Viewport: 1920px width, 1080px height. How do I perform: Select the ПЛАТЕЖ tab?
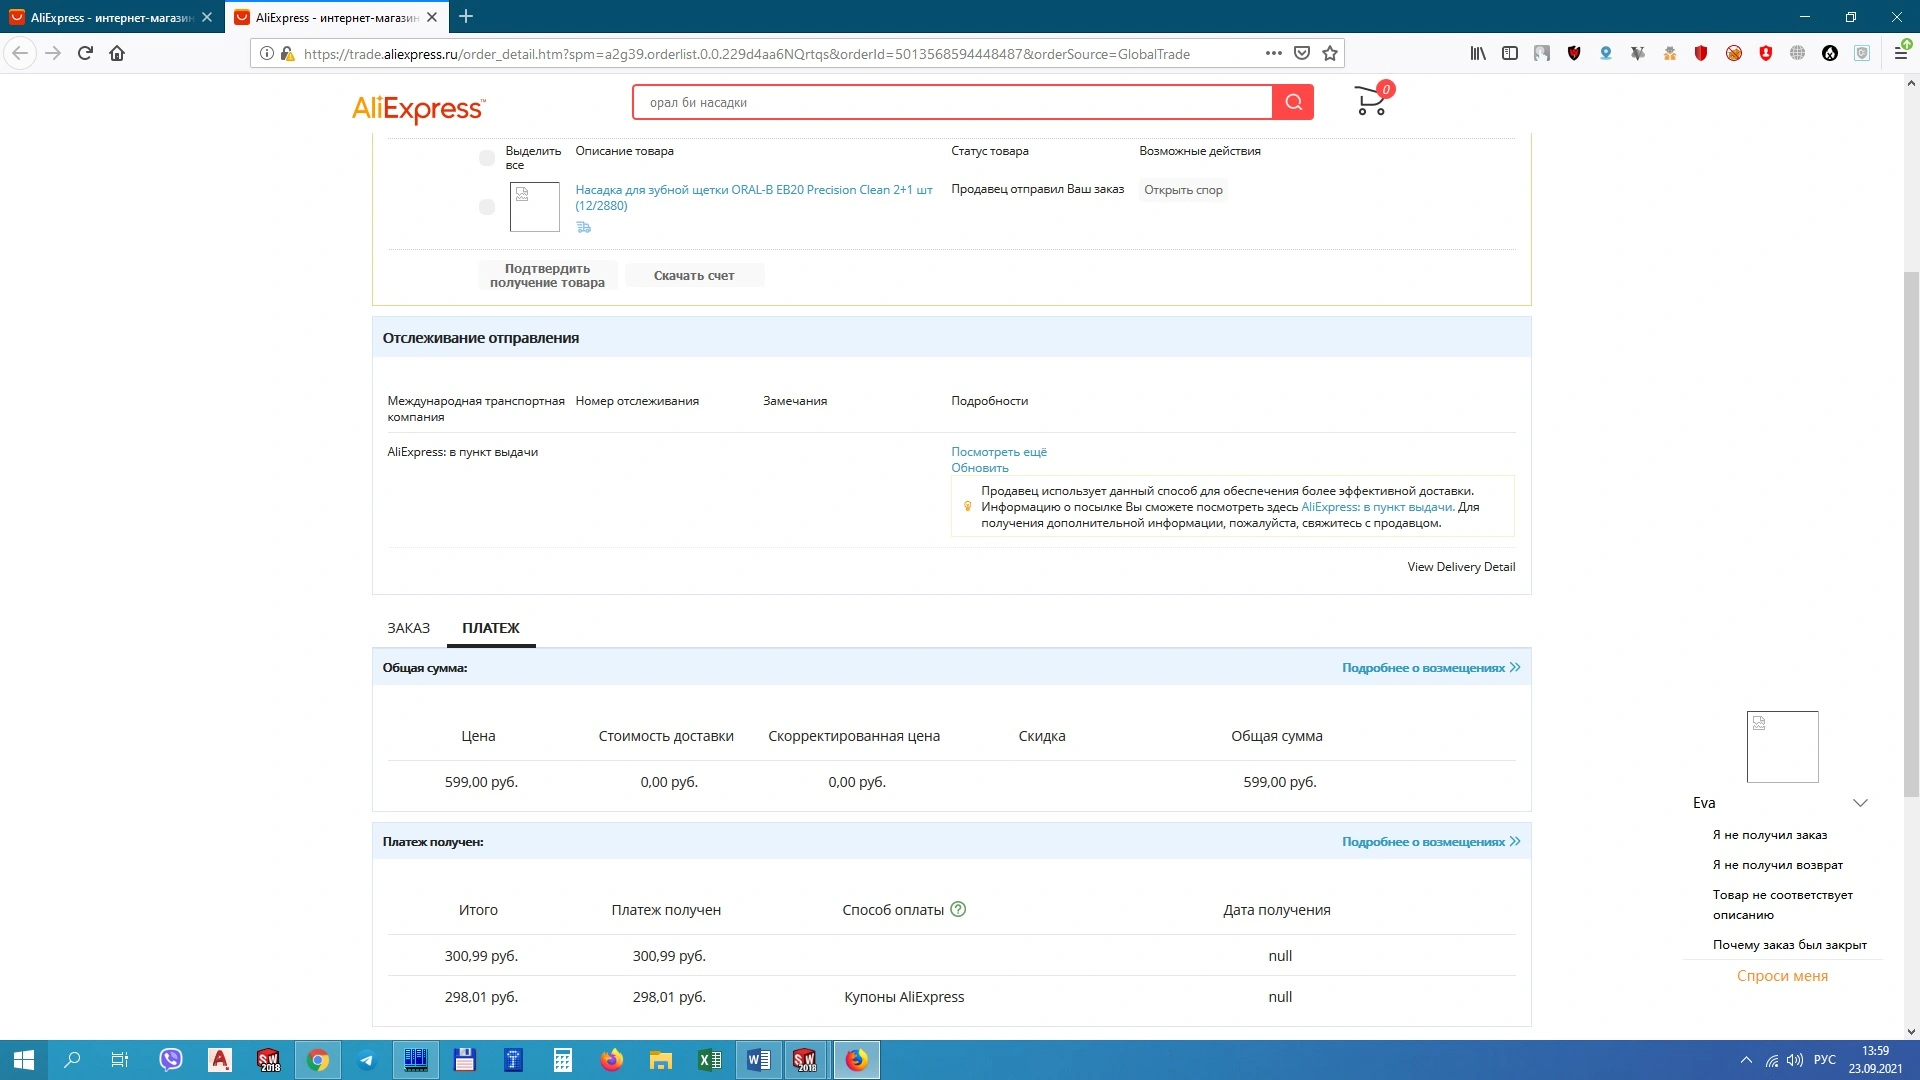(x=491, y=628)
